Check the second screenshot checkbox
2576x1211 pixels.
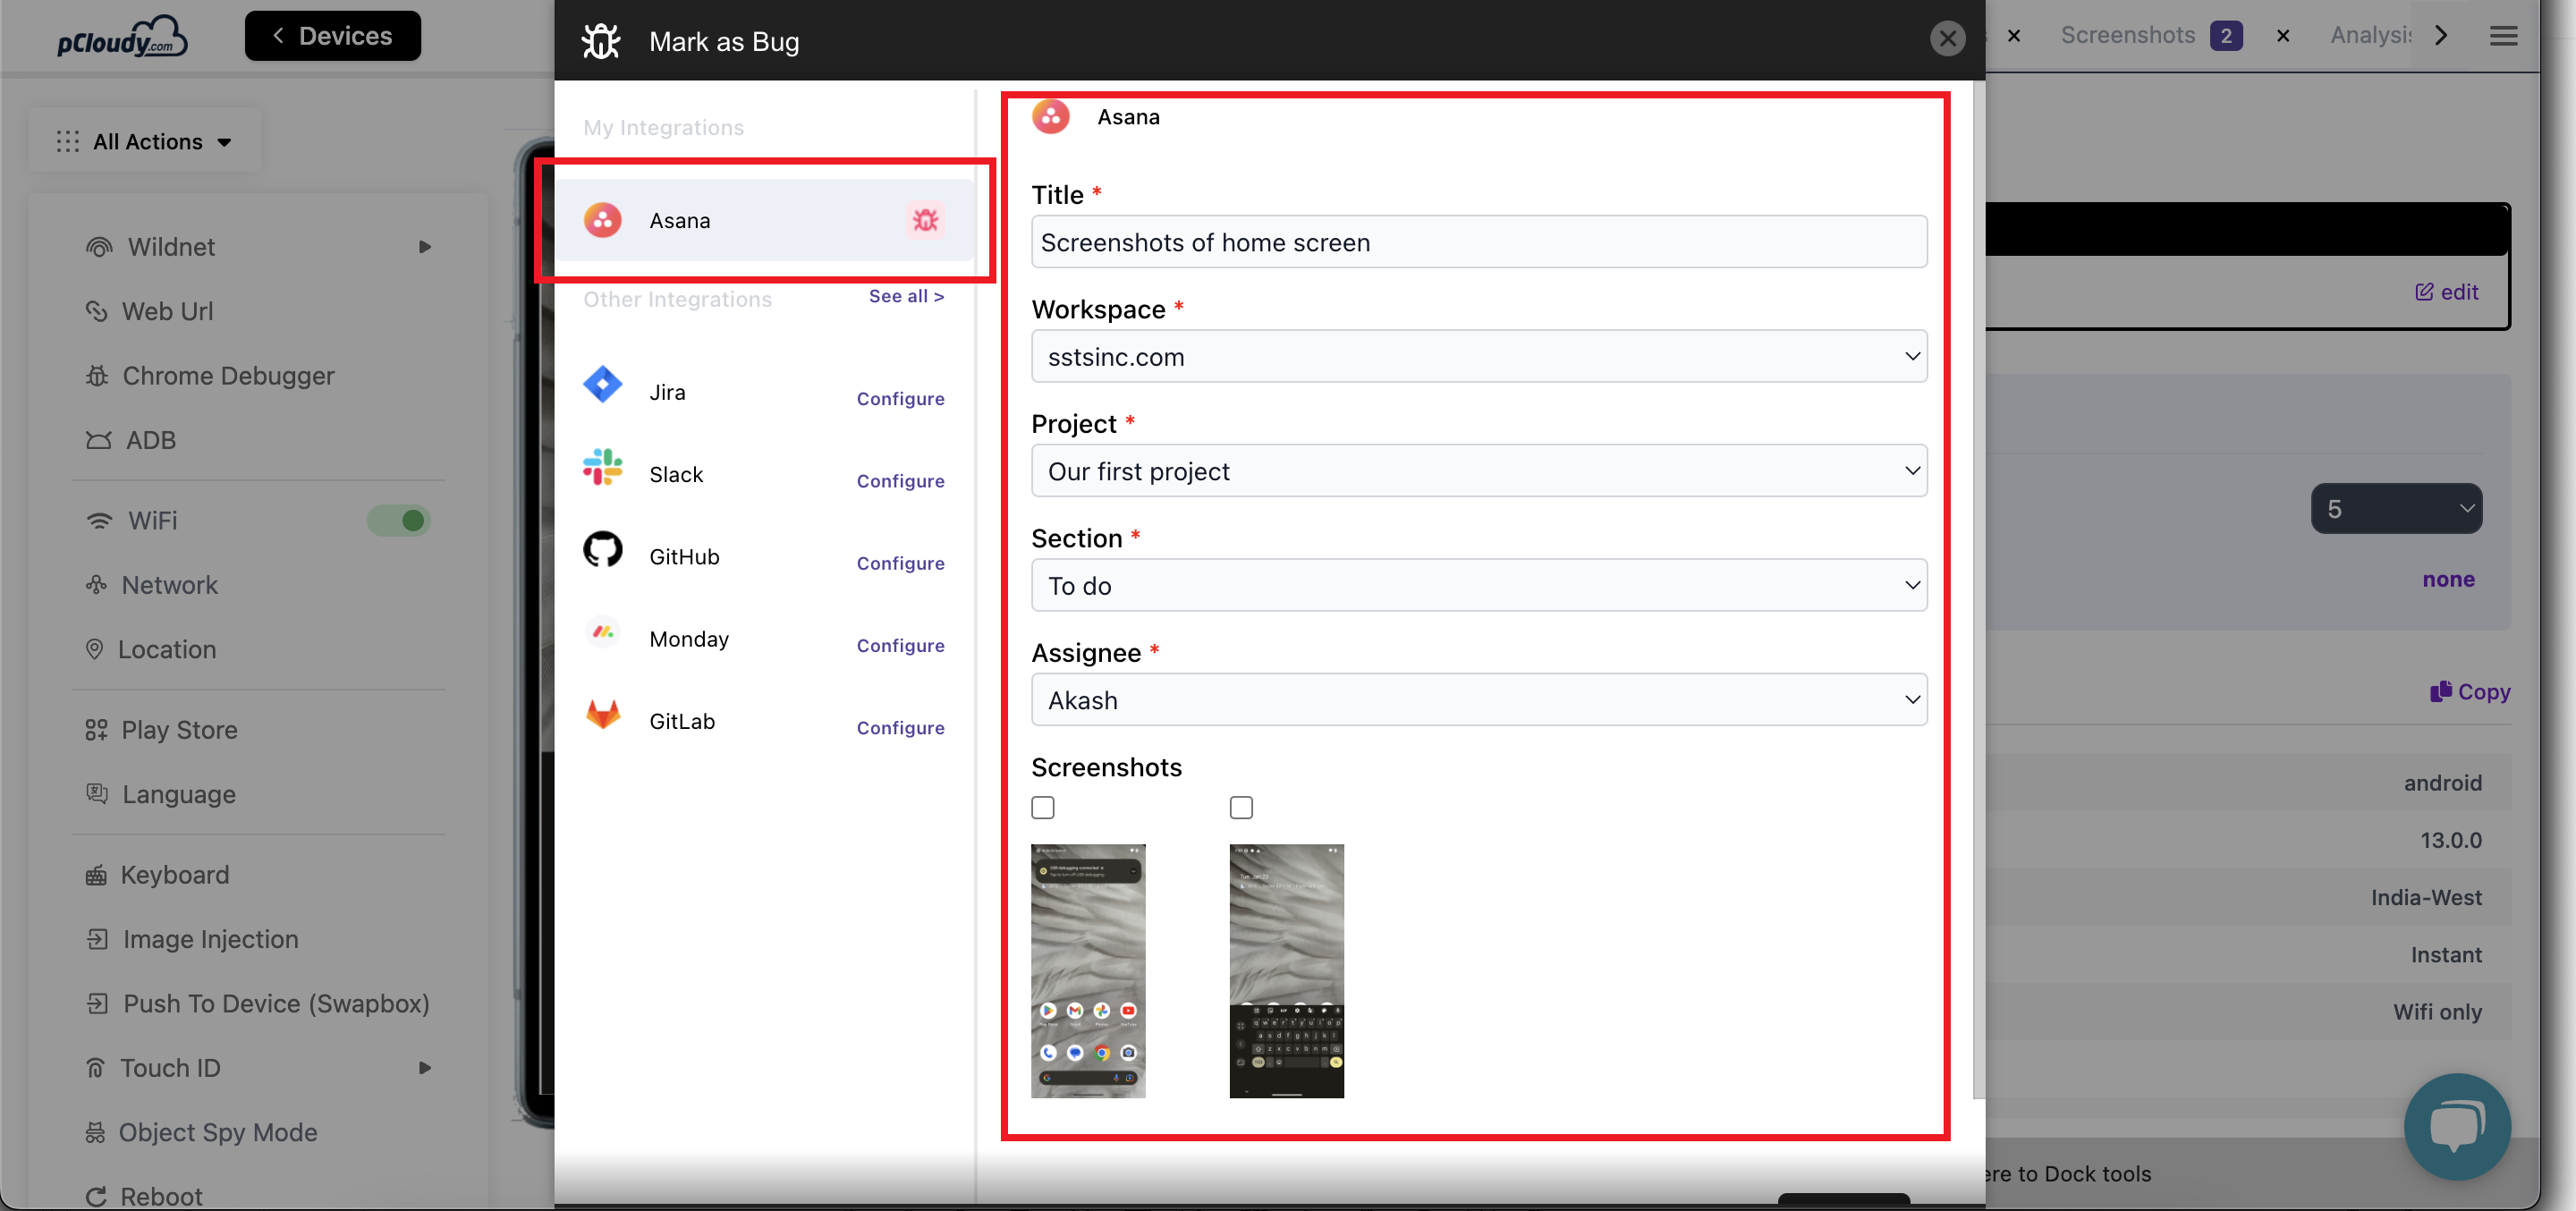(x=1240, y=807)
